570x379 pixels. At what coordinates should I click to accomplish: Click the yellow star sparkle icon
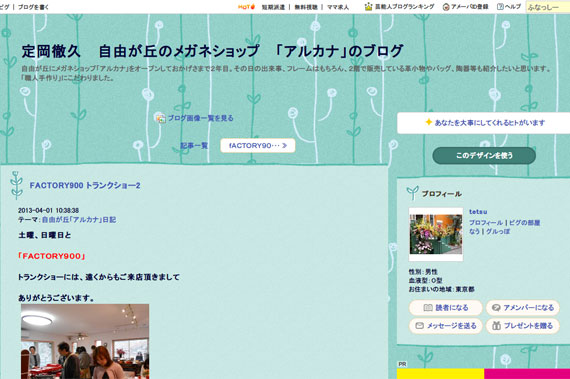(429, 122)
